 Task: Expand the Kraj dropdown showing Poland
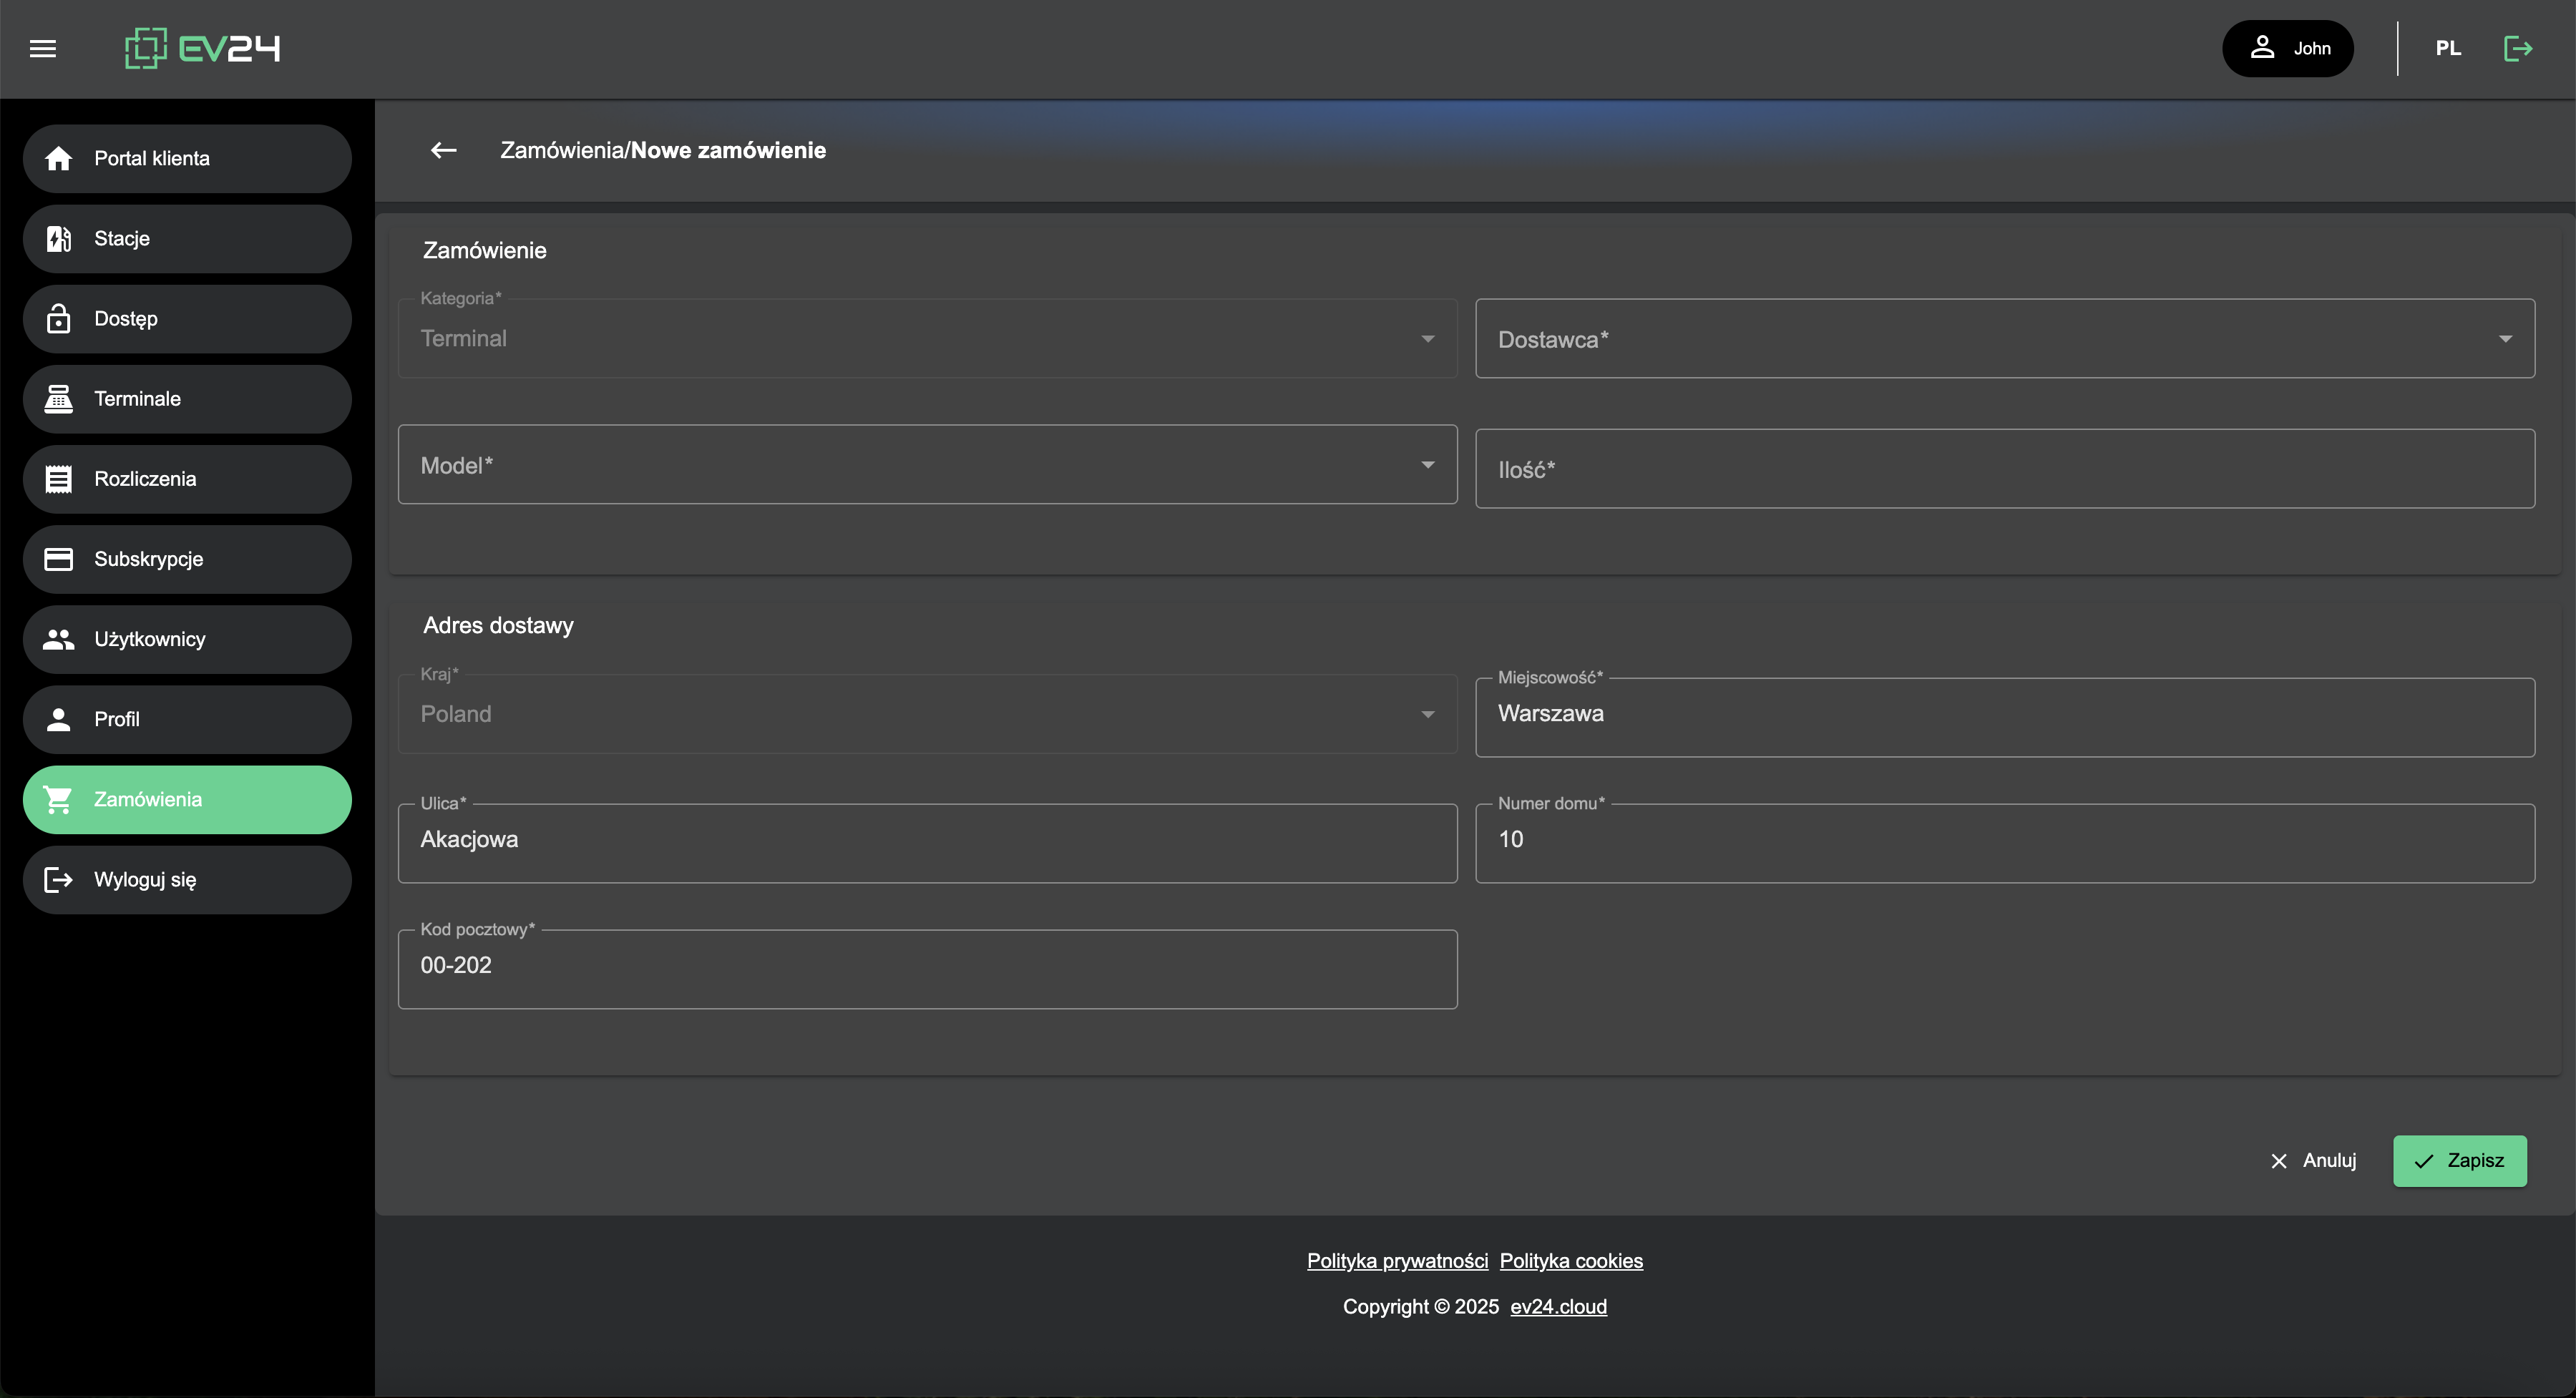coord(926,714)
